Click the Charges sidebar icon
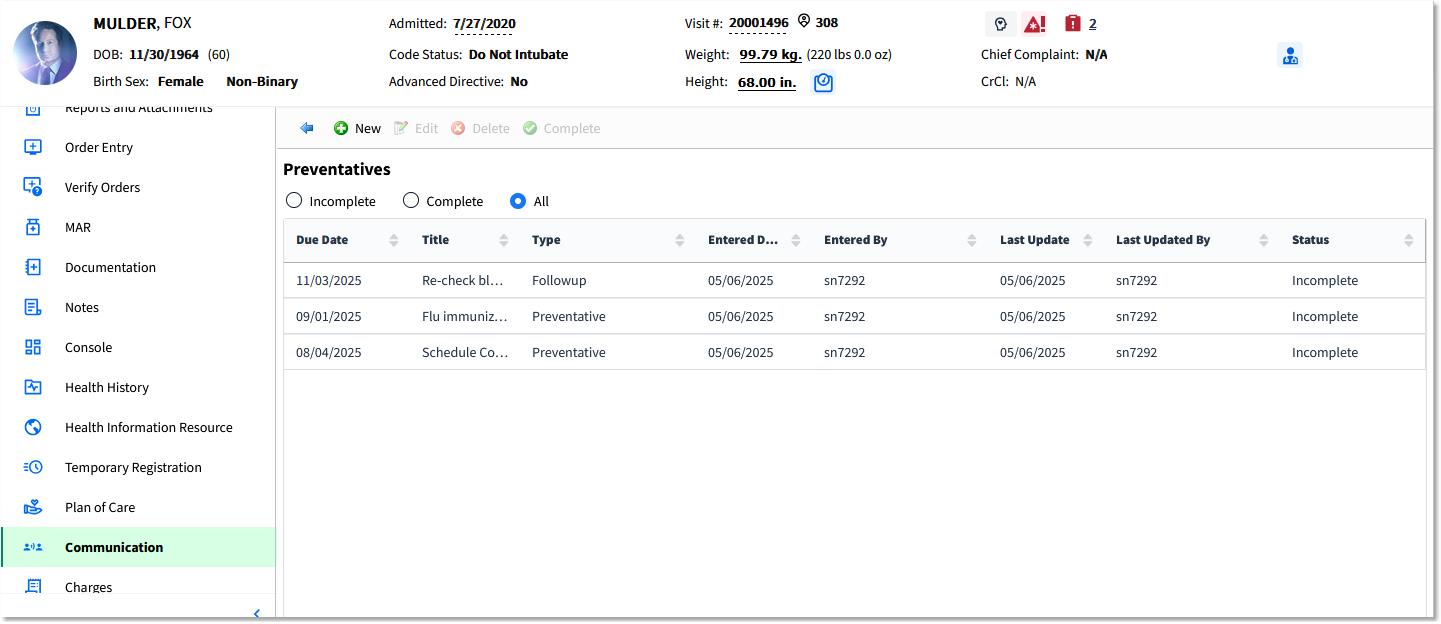Viewport: 1441px width, 624px height. [33, 587]
